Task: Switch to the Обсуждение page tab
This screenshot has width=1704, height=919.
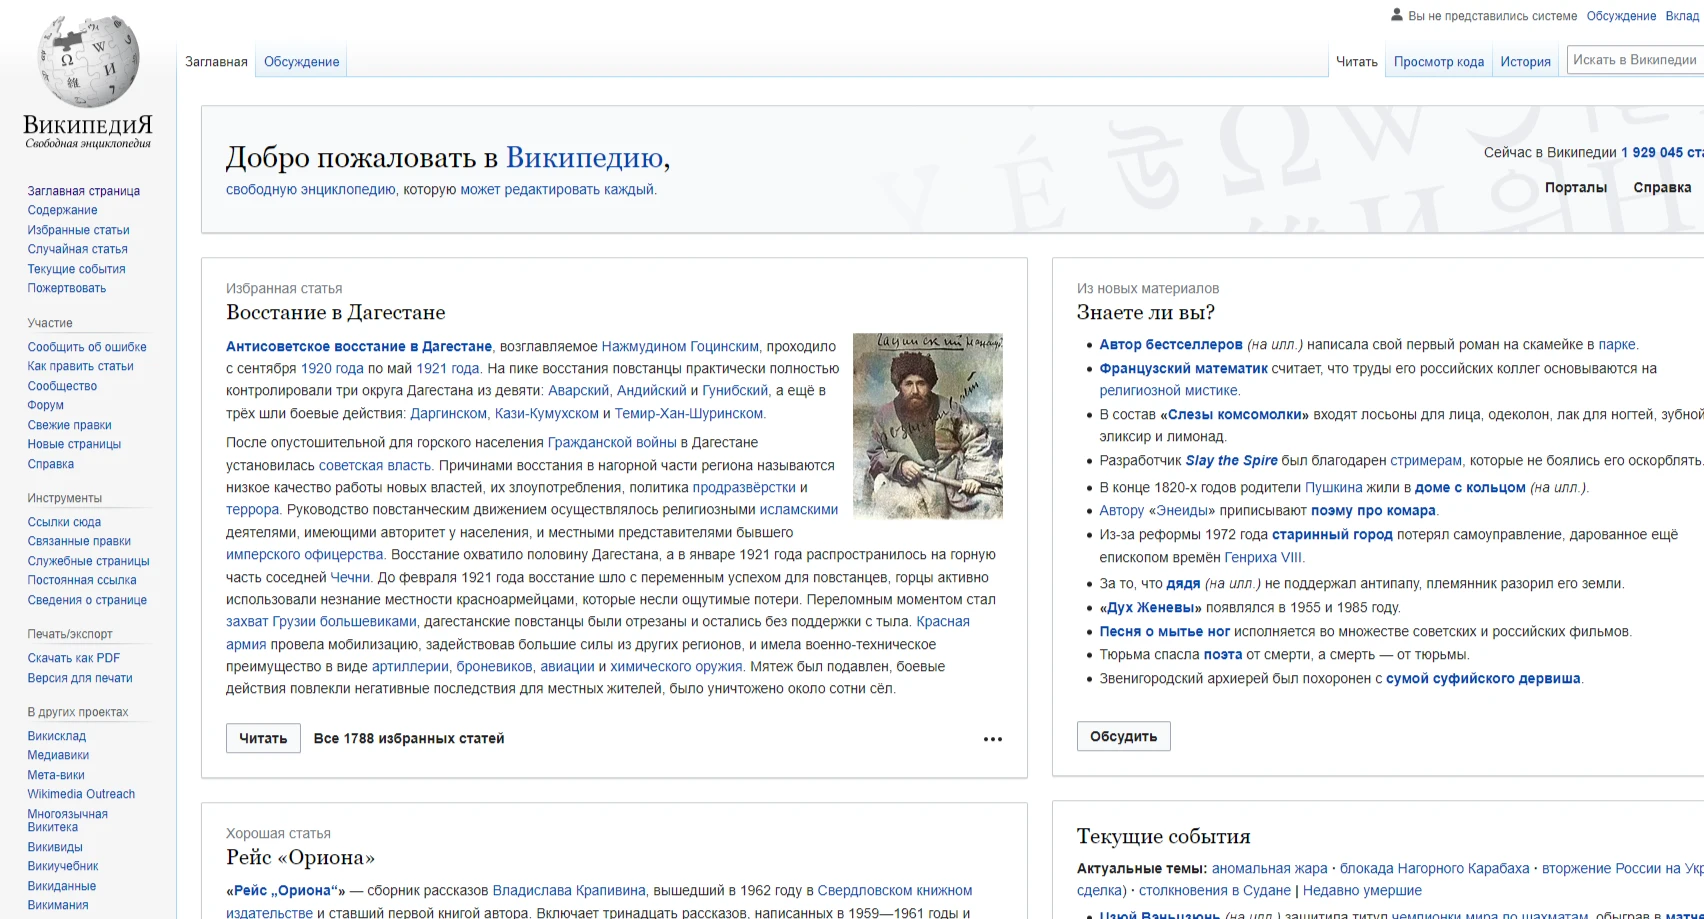Action: pos(301,62)
